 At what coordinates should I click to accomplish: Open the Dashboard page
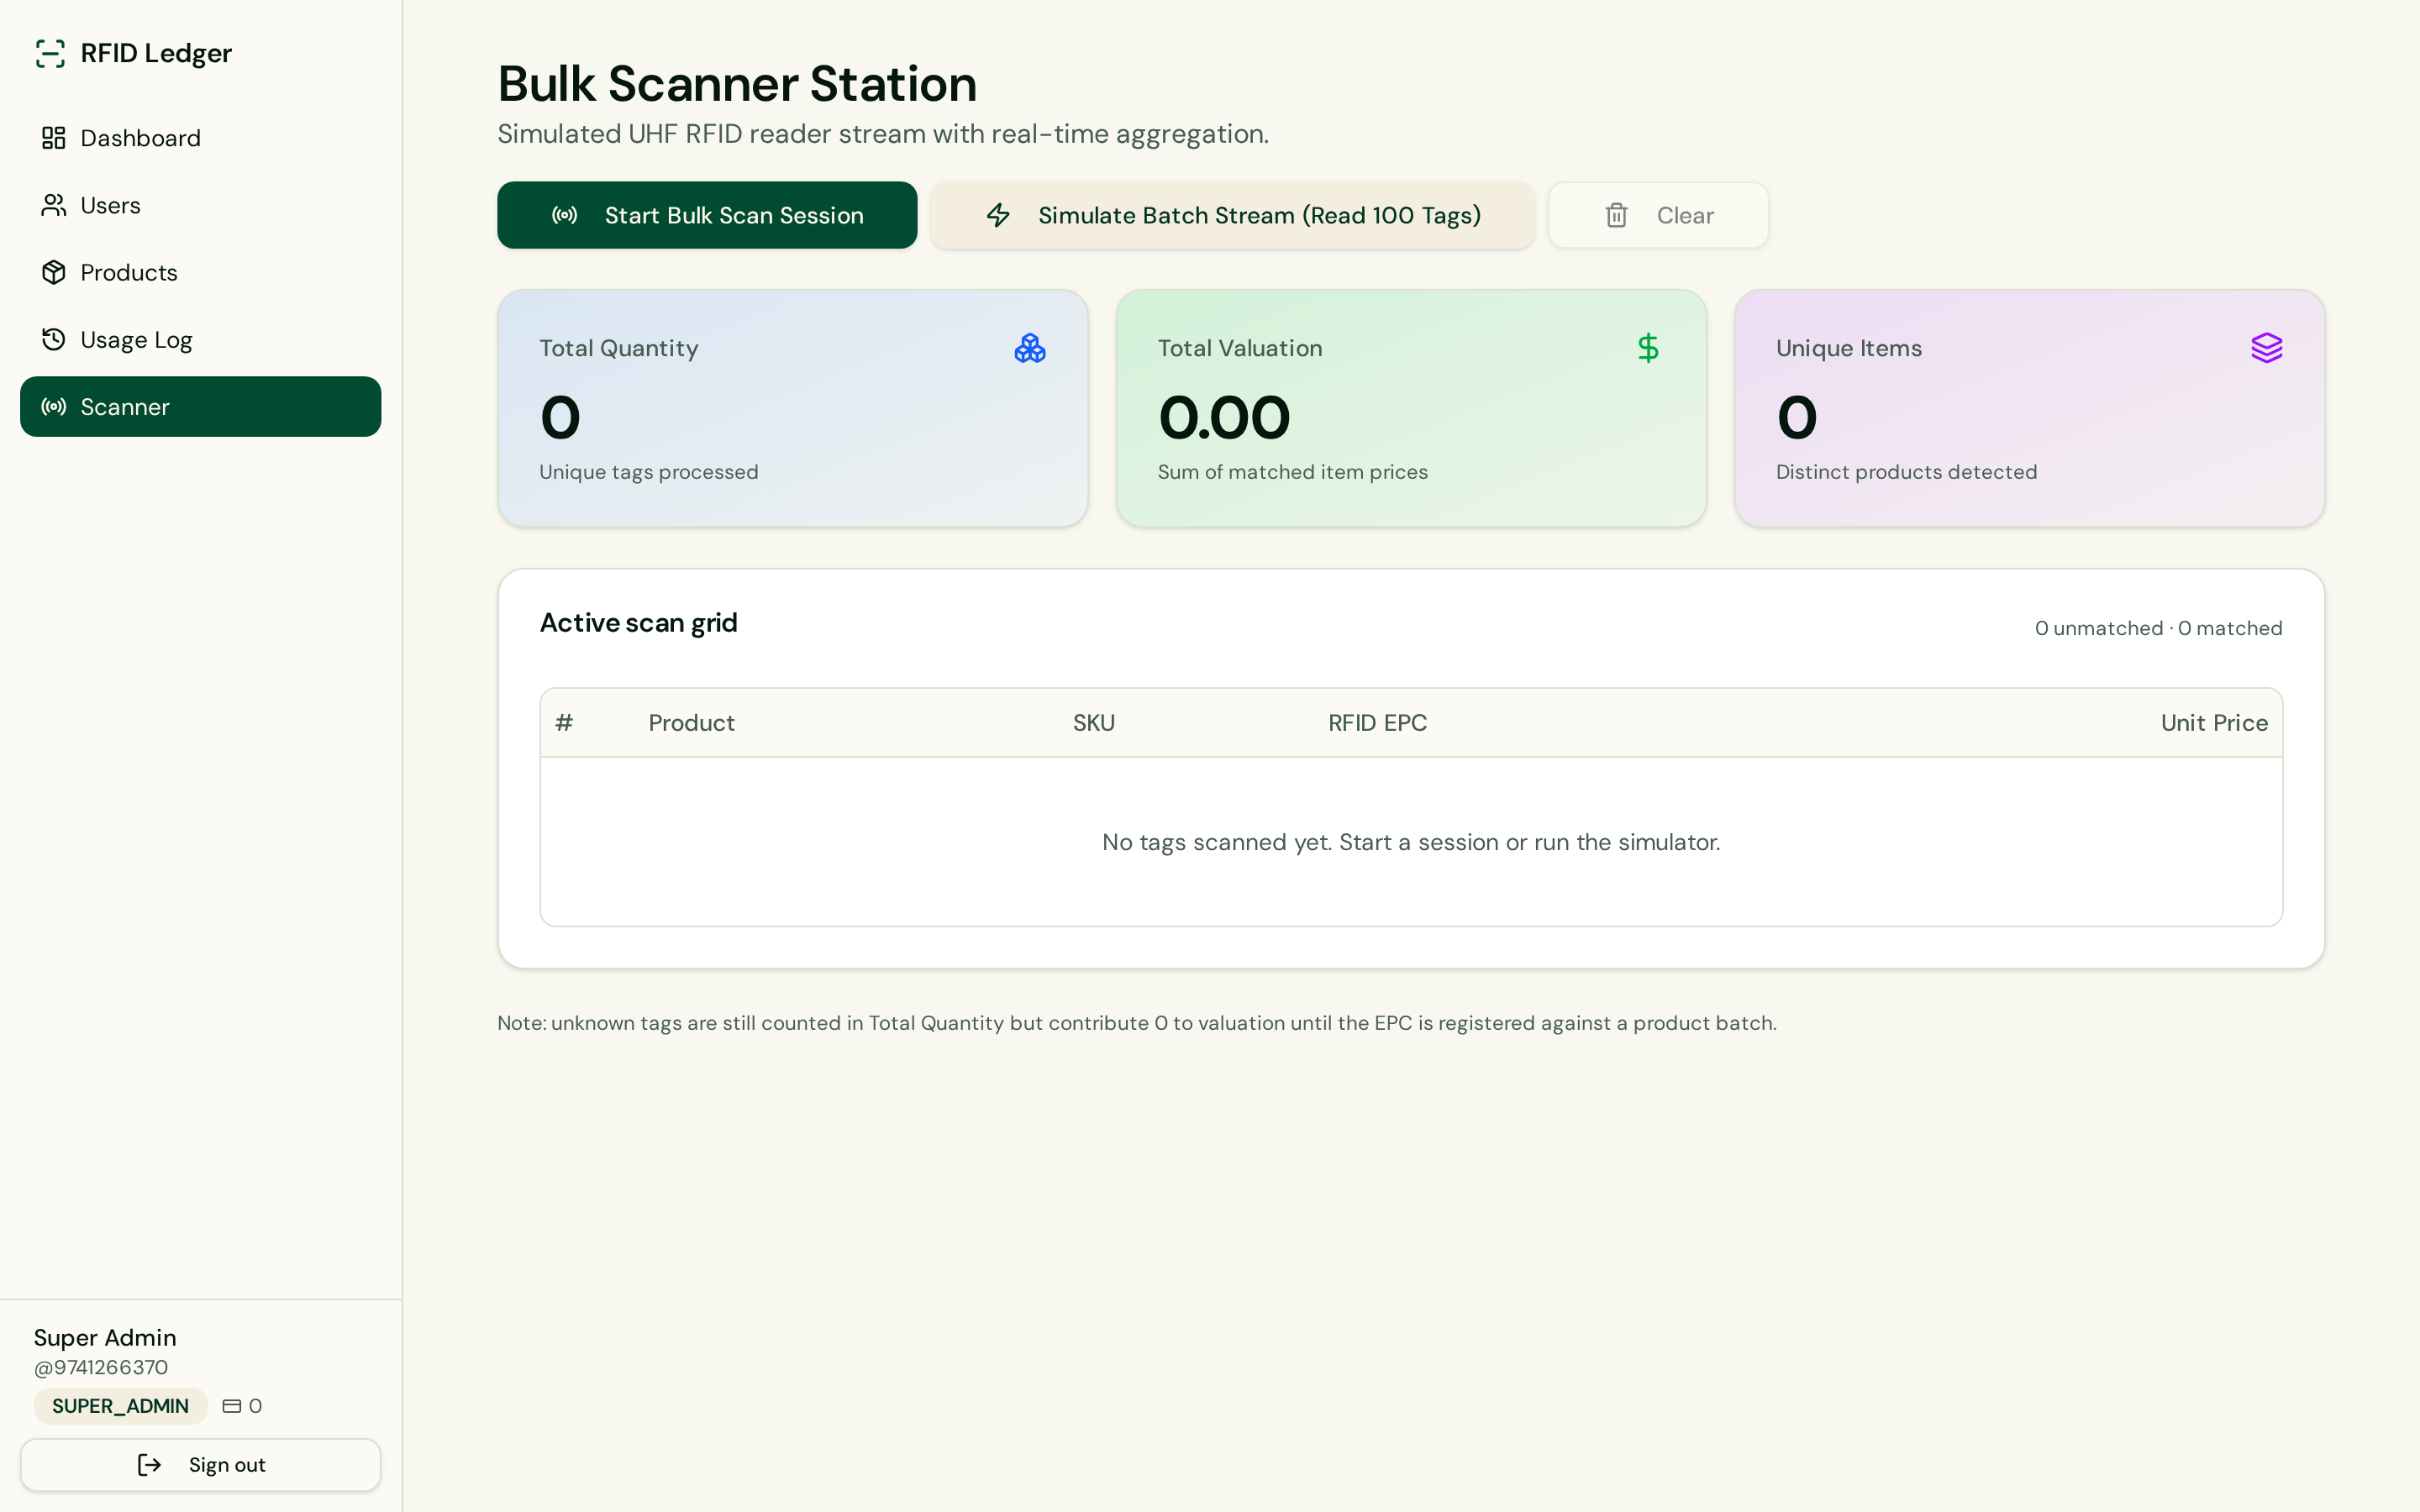point(200,138)
